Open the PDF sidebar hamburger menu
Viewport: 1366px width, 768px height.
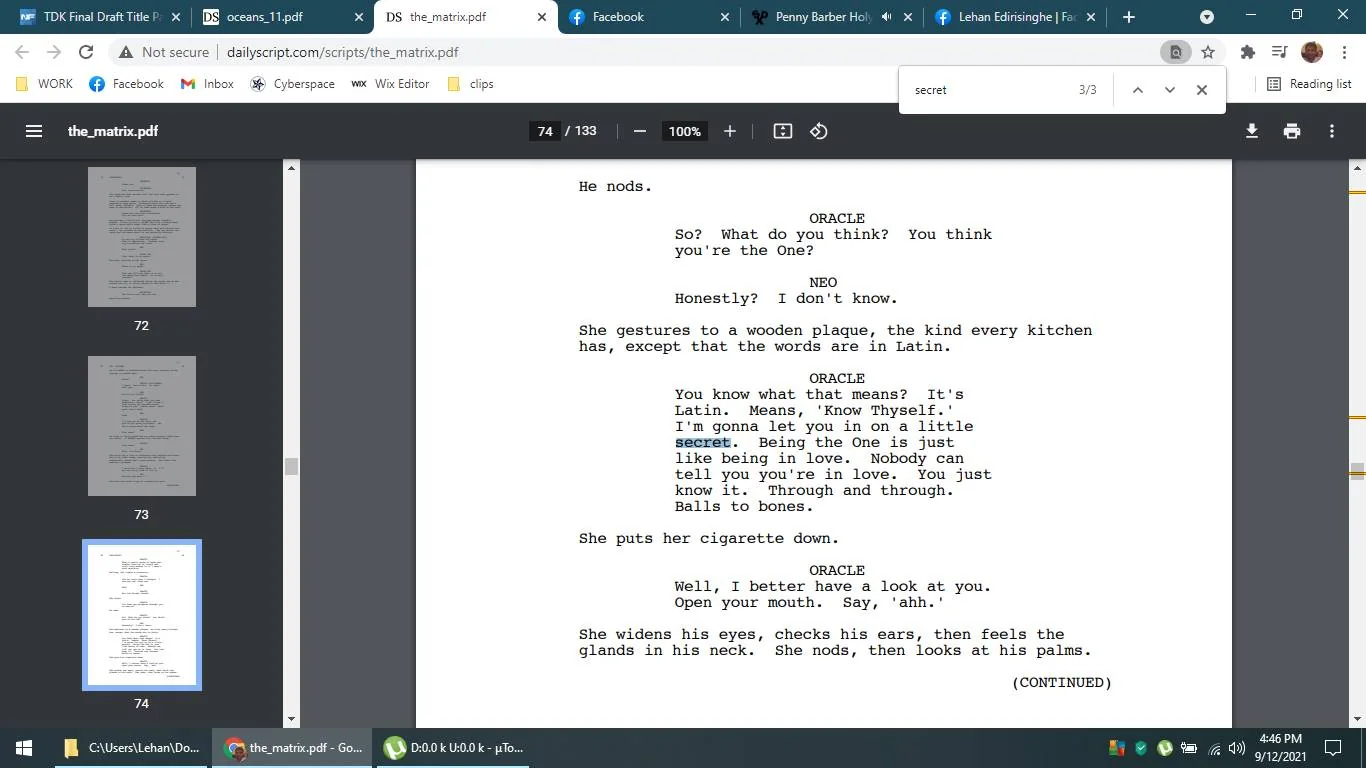34,131
